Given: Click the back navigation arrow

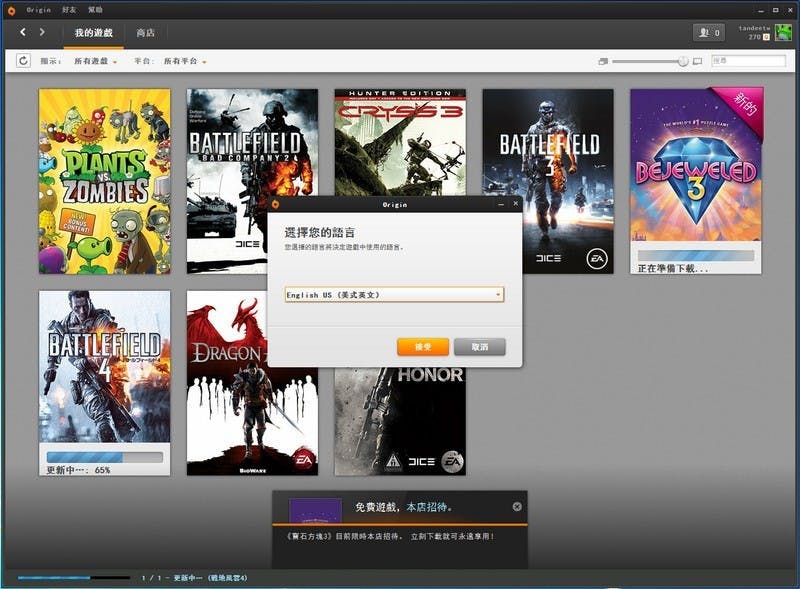Looking at the screenshot, I should [23, 33].
